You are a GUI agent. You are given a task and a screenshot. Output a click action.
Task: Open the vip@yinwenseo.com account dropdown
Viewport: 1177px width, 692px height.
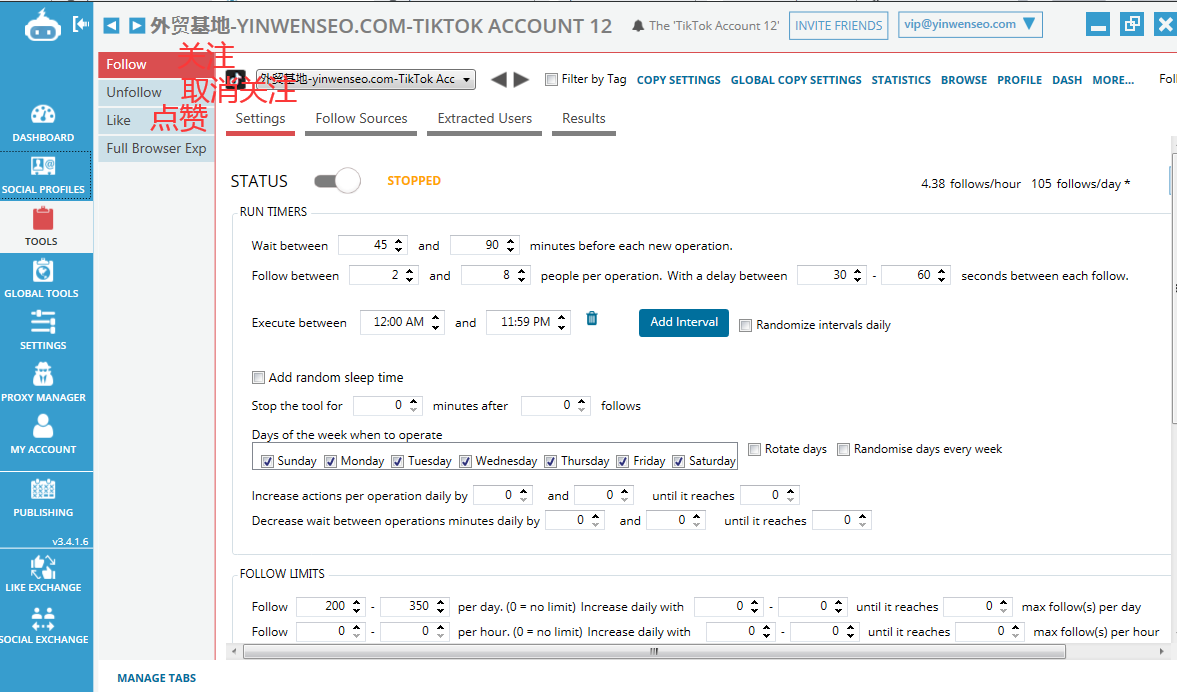coord(970,25)
